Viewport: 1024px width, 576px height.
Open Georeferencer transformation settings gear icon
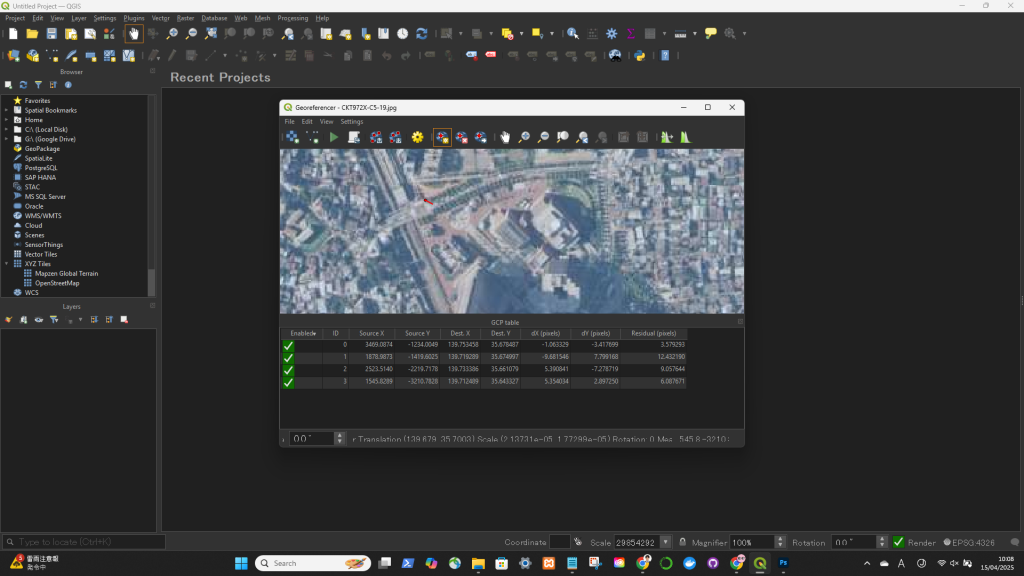click(x=418, y=137)
